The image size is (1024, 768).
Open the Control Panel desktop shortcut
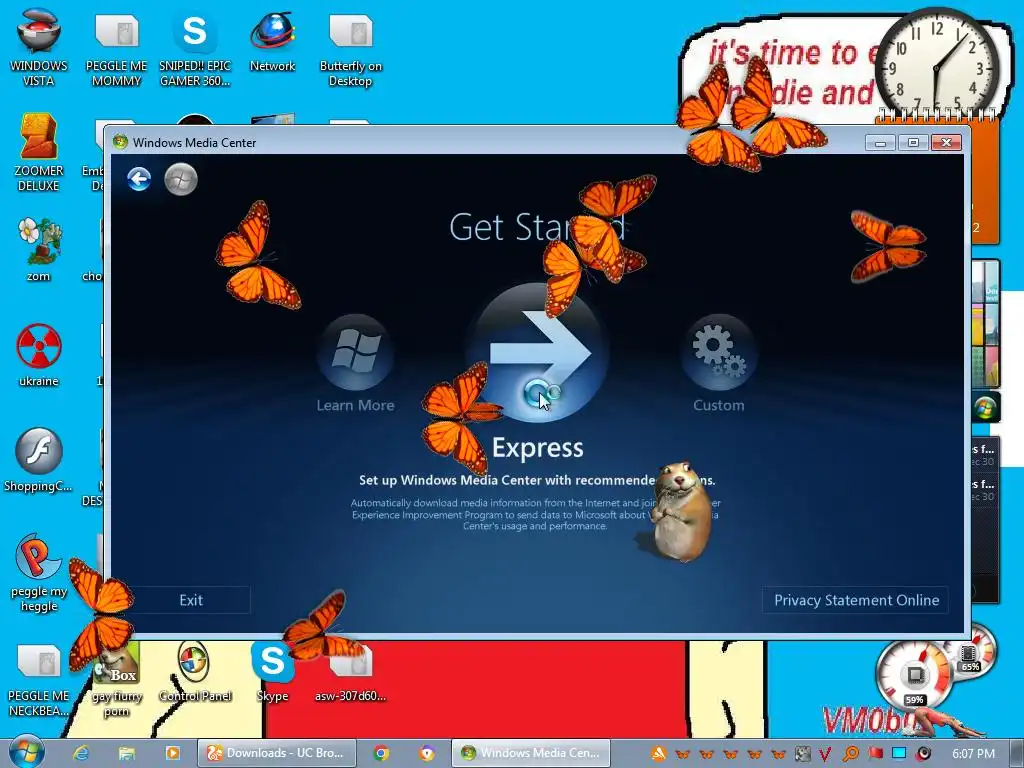point(195,673)
